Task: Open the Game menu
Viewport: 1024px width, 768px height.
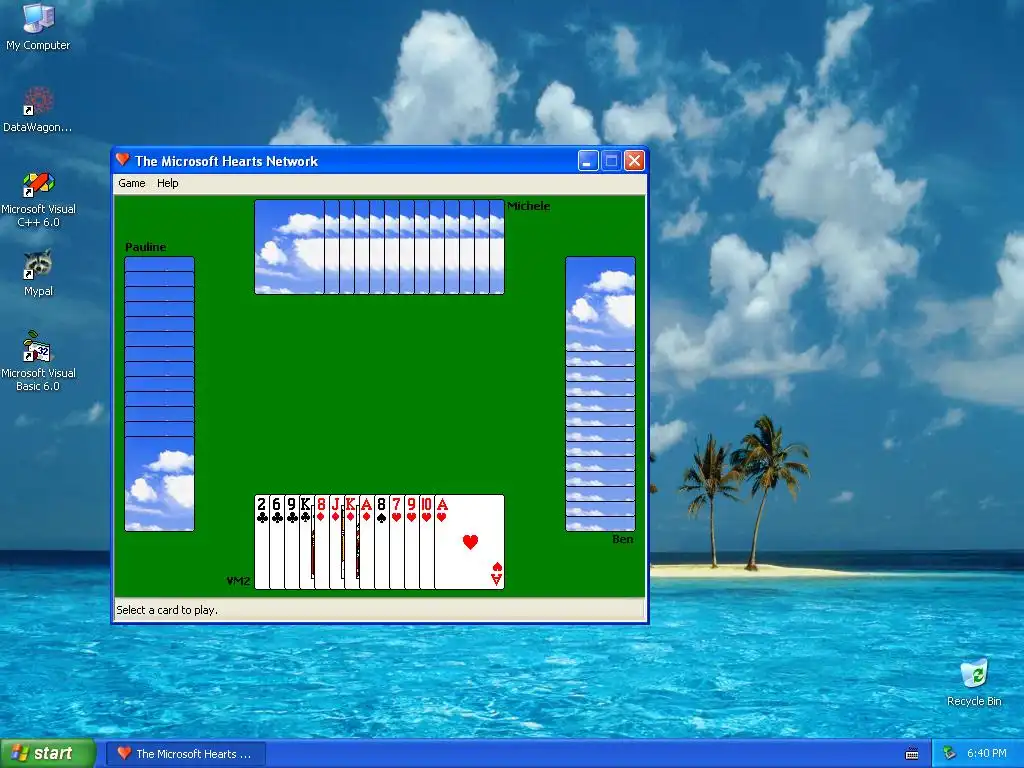Action: point(131,184)
